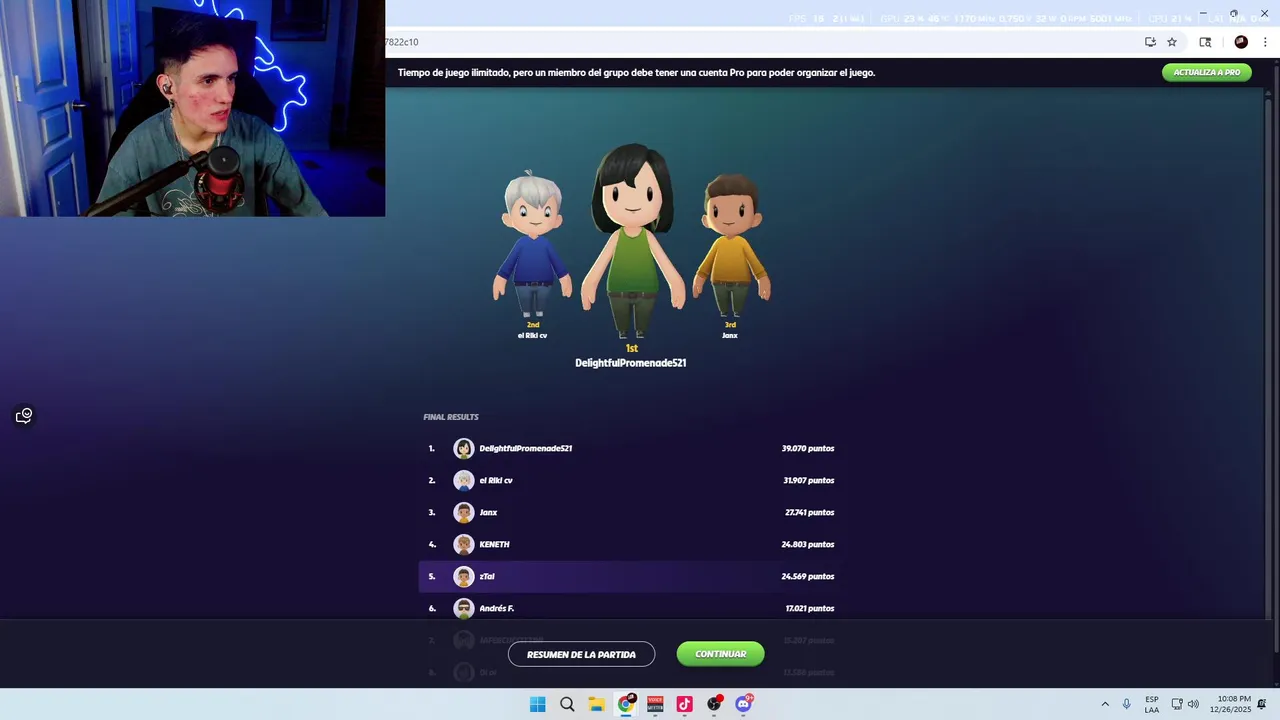This screenshot has width=1280, height=720.
Task: Click the ACTUALIZA A PRO button
Action: click(1206, 72)
